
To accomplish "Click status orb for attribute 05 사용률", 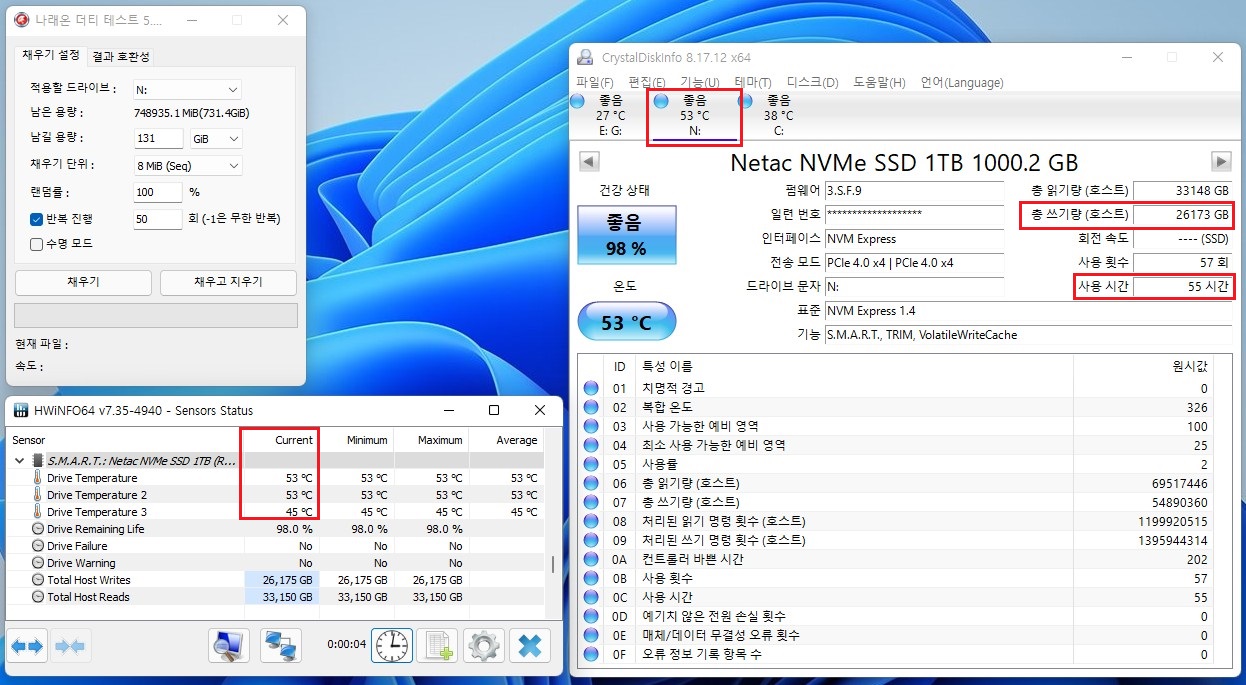I will [591, 464].
